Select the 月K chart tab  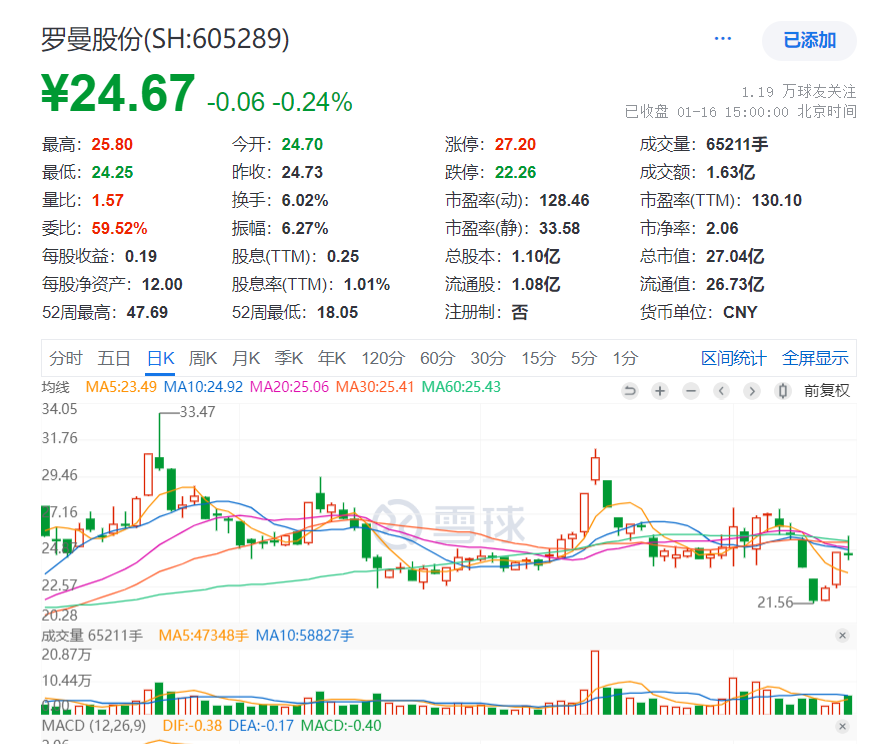tap(246, 358)
